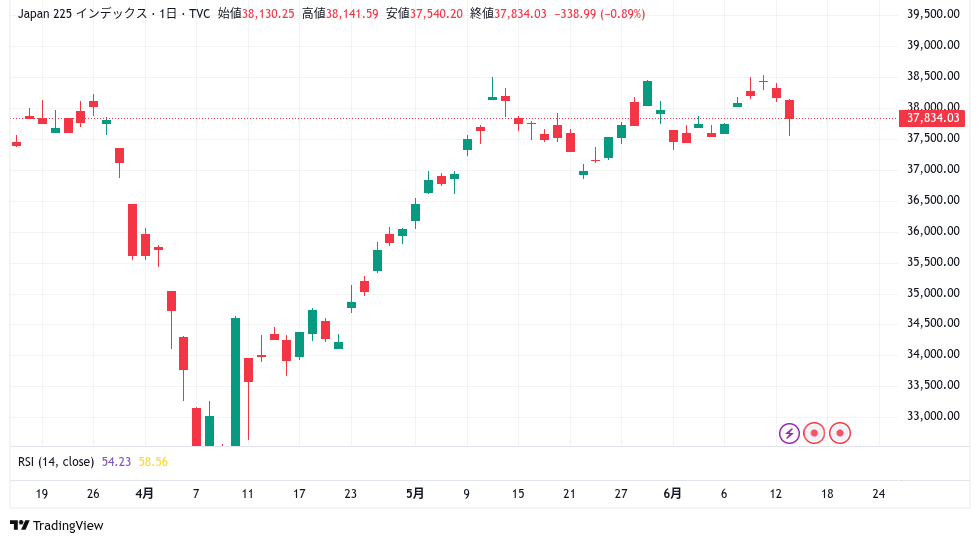Click the RSI (14, close) indicator label
The height and width of the screenshot is (543, 980).
pyautogui.click(x=56, y=462)
